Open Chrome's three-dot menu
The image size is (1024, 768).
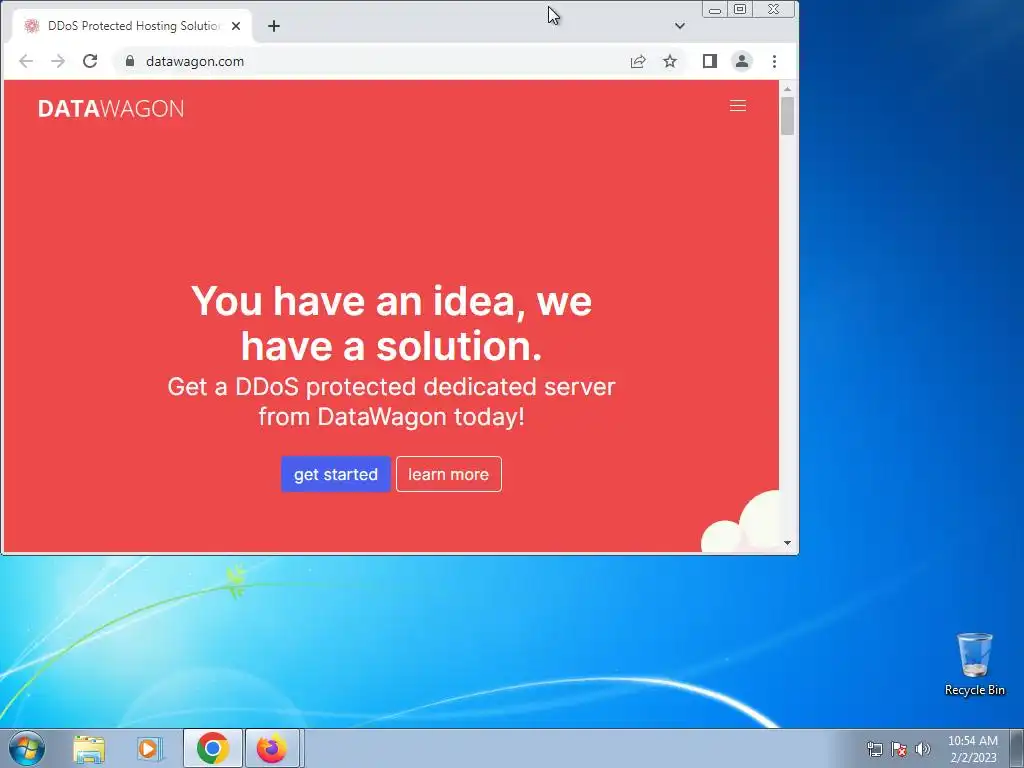click(775, 61)
